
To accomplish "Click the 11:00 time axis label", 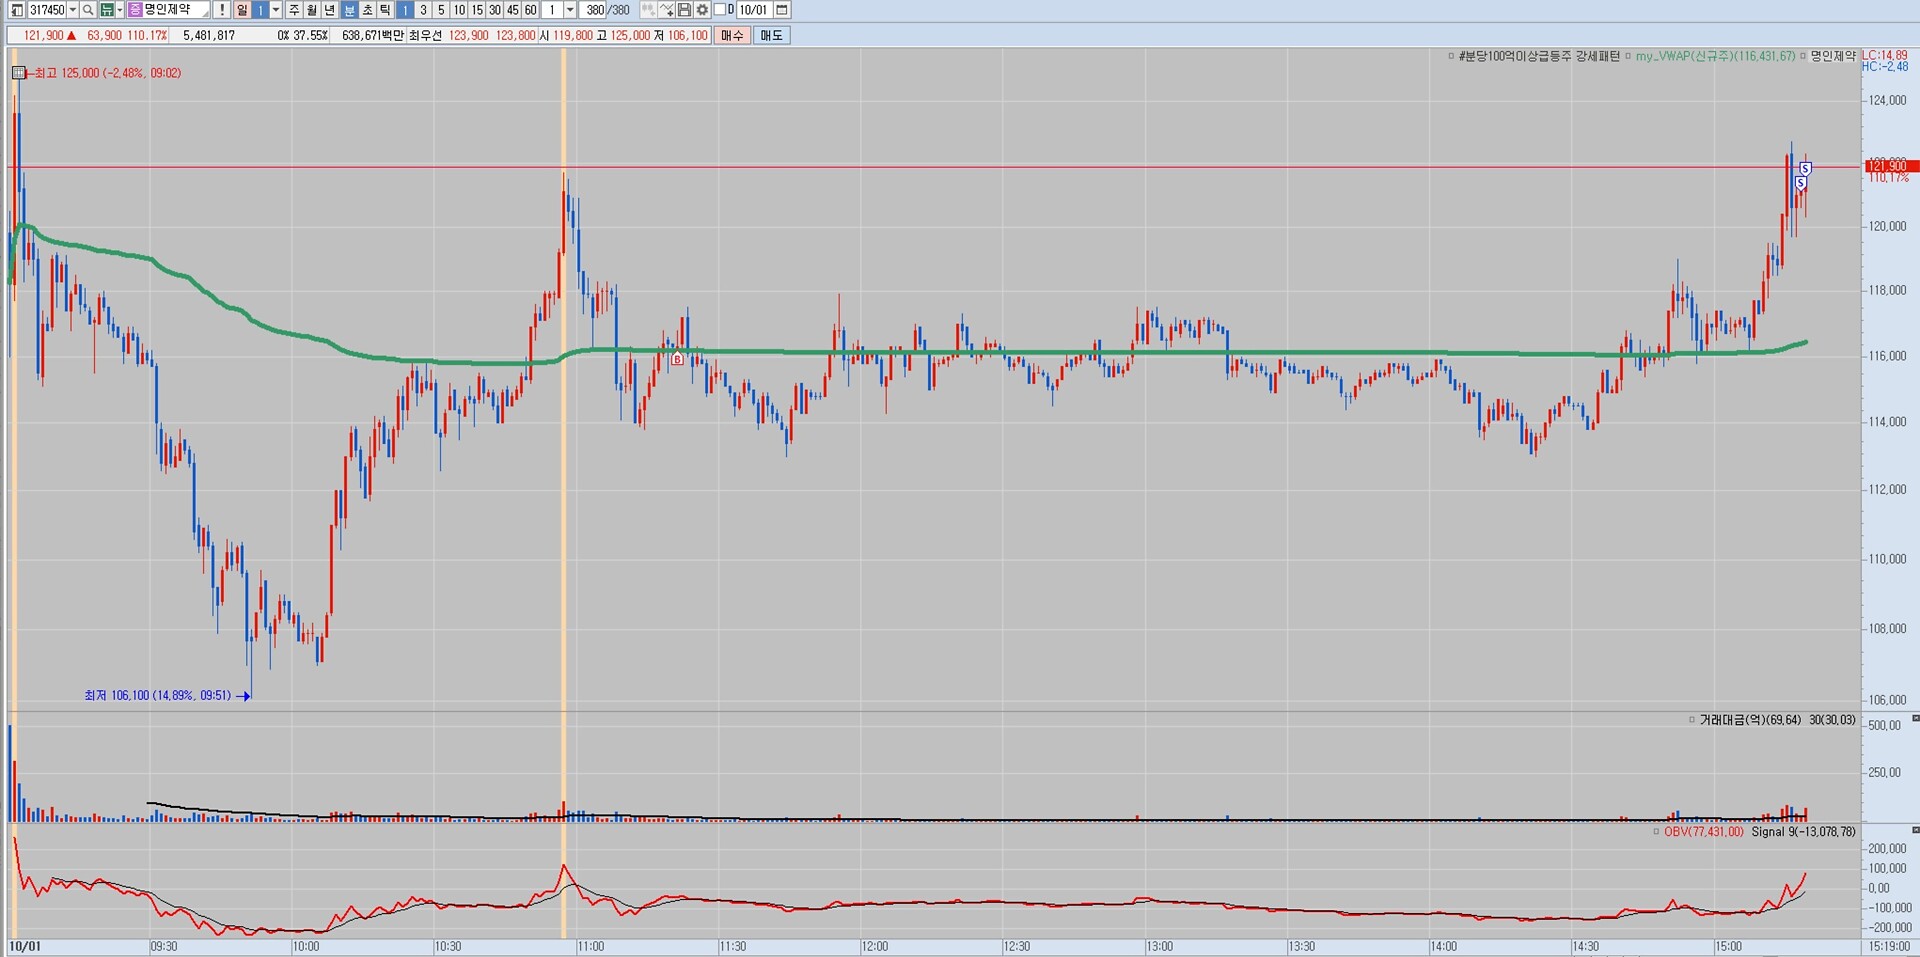I will coord(591,946).
